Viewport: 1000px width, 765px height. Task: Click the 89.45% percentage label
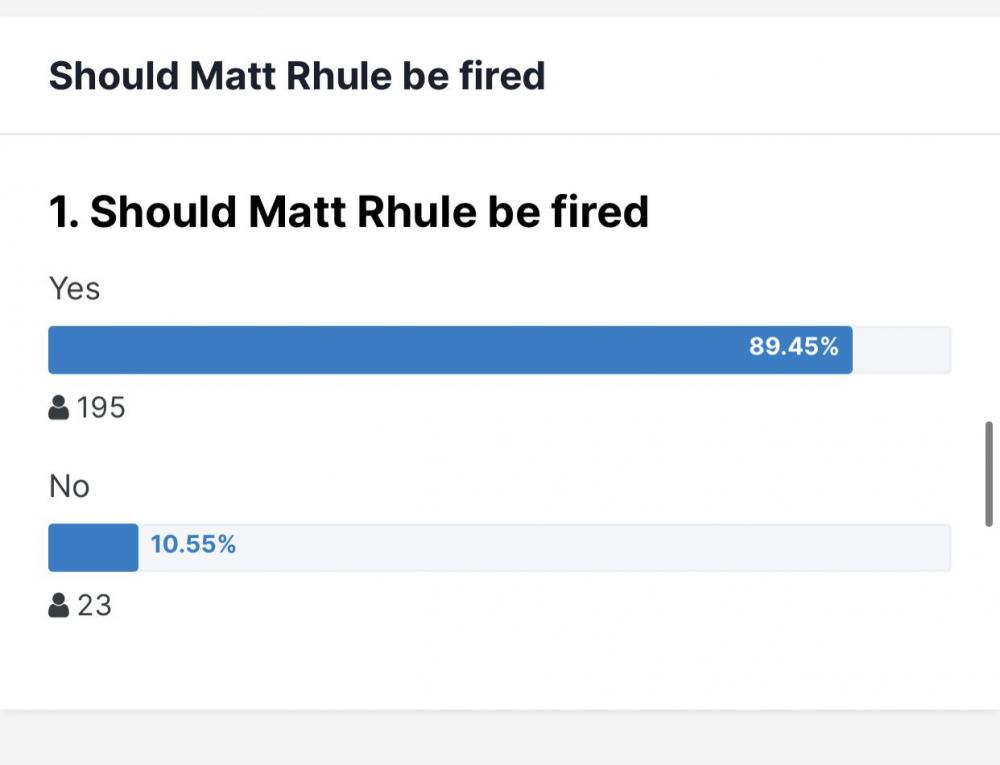click(x=793, y=348)
